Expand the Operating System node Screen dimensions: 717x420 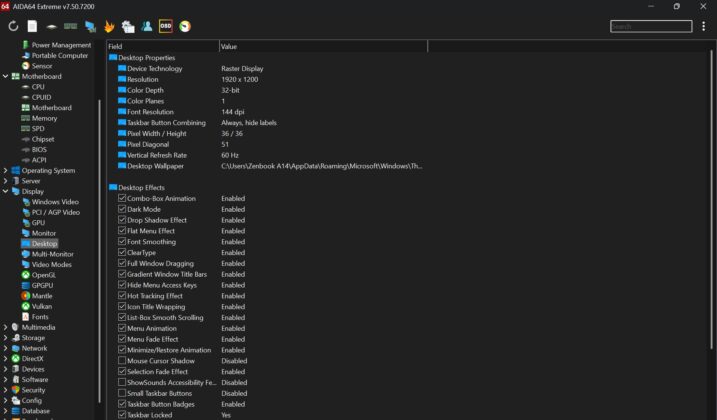5,170
